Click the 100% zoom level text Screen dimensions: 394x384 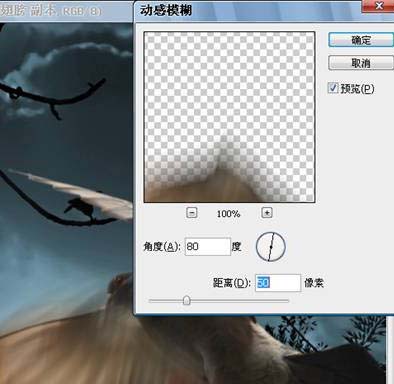coord(228,214)
